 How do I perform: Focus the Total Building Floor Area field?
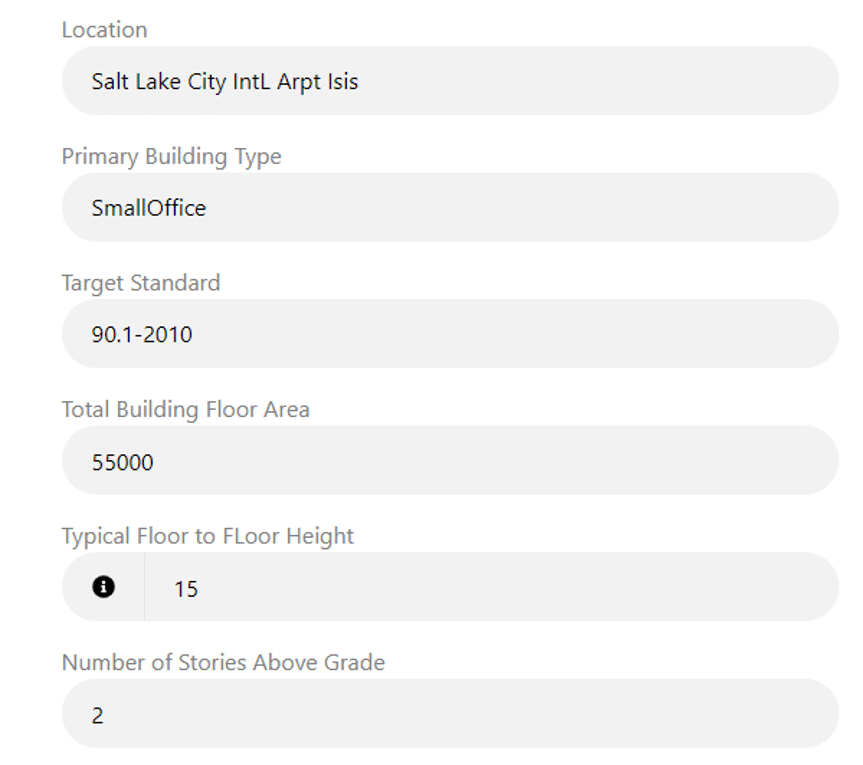450,461
